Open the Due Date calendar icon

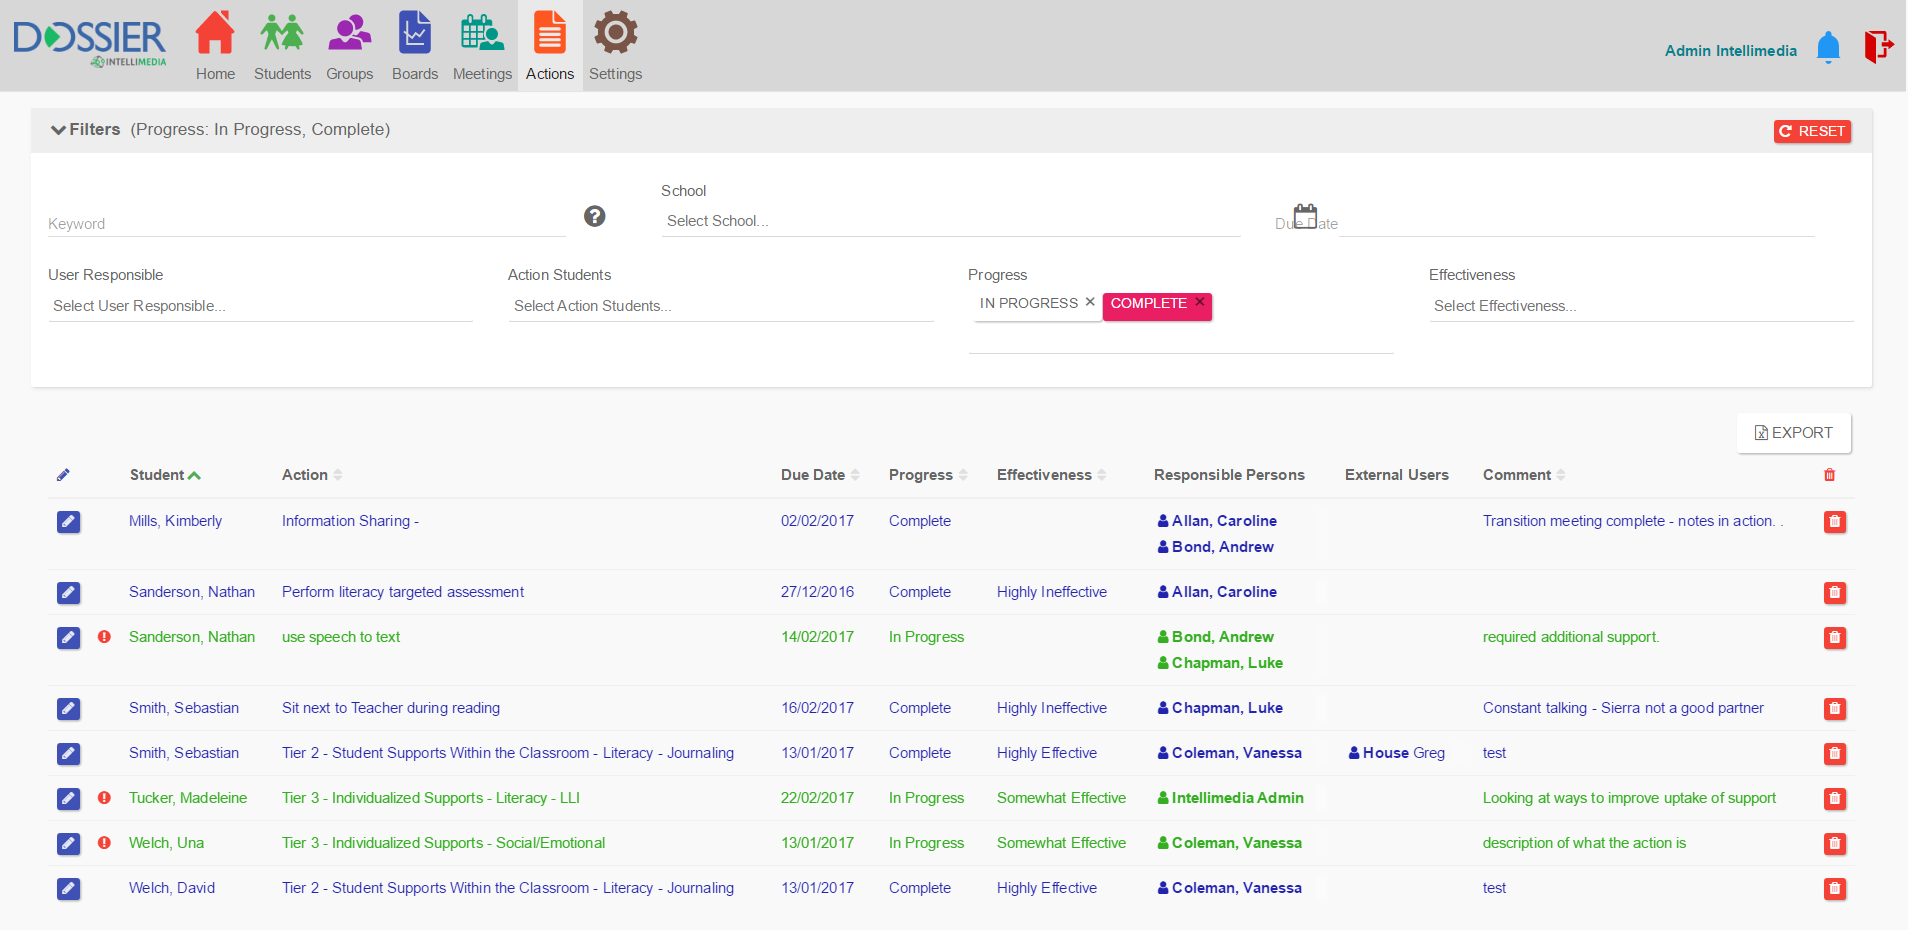click(x=1305, y=216)
